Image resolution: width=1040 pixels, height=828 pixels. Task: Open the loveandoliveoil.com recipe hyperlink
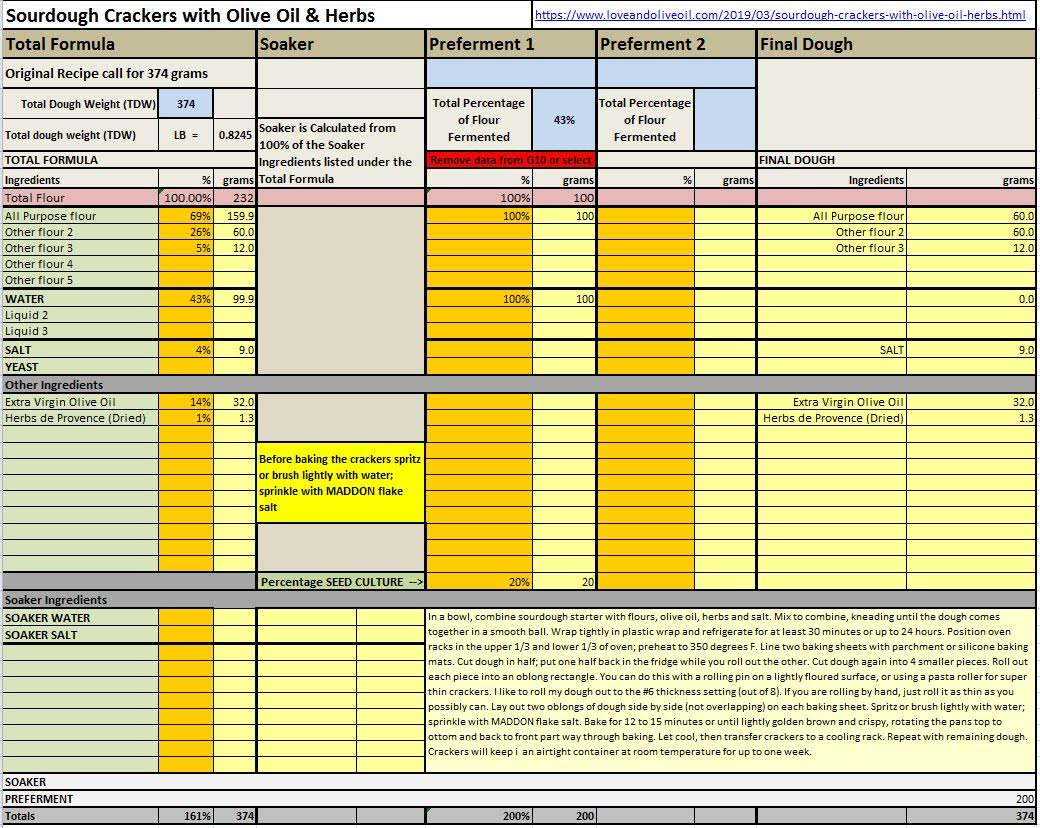click(x=780, y=15)
